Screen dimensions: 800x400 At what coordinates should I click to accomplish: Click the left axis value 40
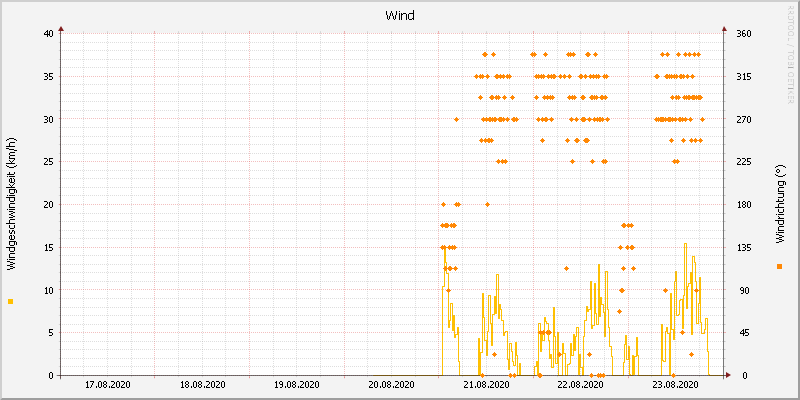[48, 34]
